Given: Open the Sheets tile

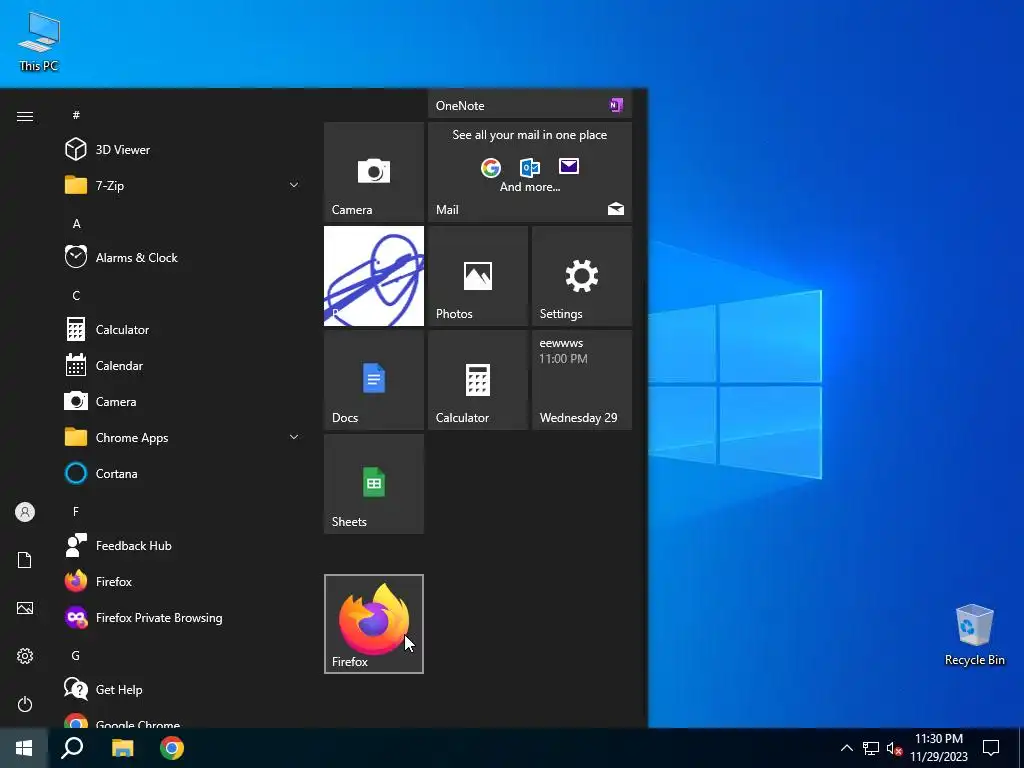Looking at the screenshot, I should pos(374,484).
